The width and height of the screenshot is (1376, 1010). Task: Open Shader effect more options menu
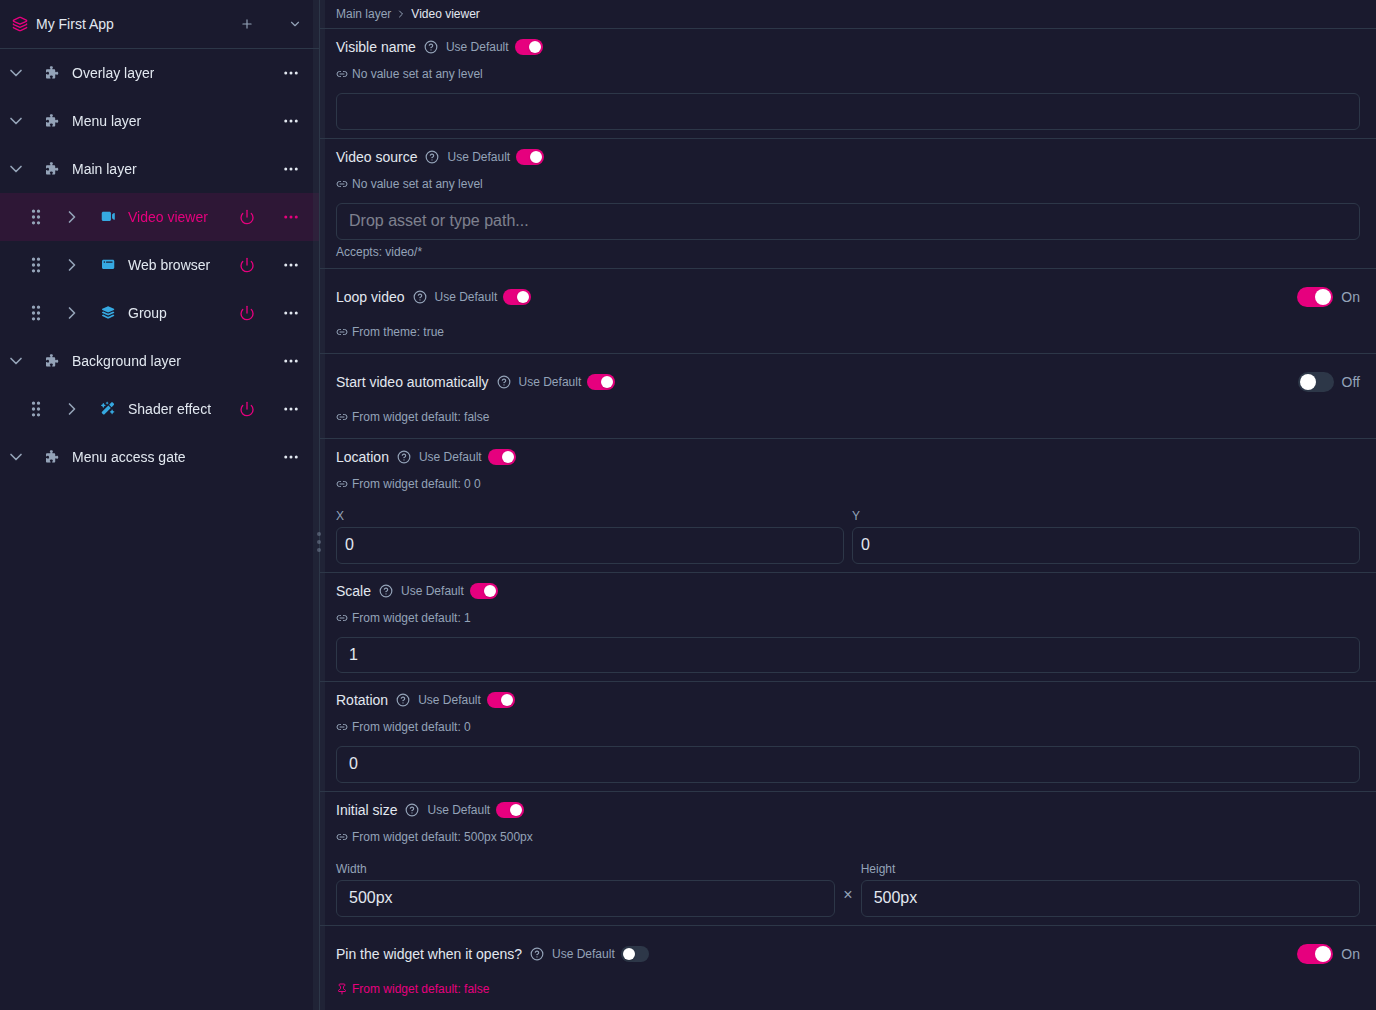[x=291, y=409]
